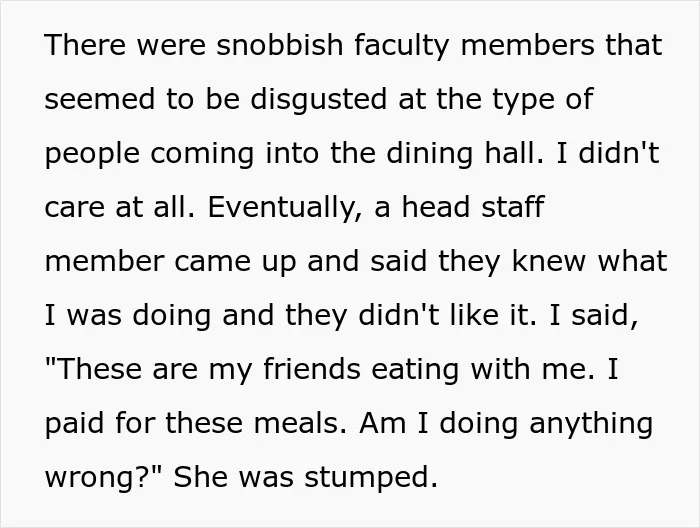Click the opening word "There"
The image size is (700, 528).
[85, 45]
